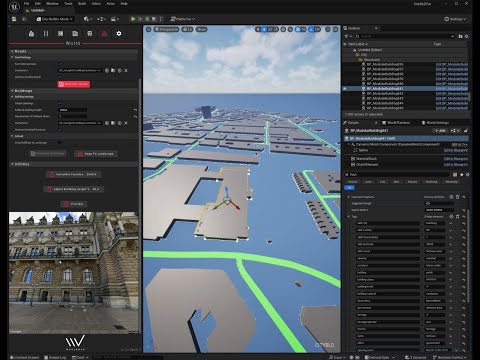This screenshot has width=480, height=360.
Task: Open the add content quick menu
Action: point(88,19)
